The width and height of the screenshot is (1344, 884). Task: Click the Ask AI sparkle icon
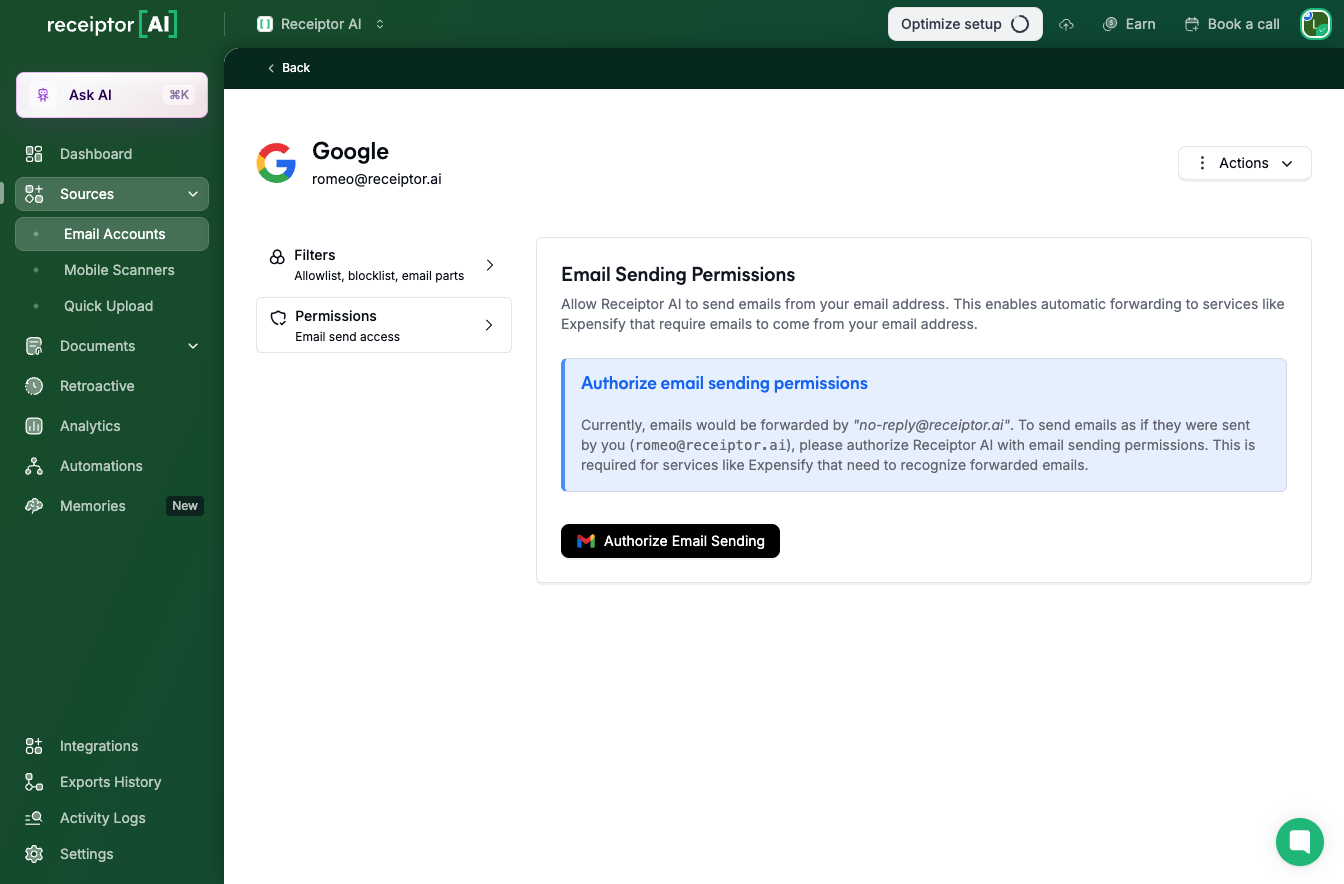click(x=43, y=95)
